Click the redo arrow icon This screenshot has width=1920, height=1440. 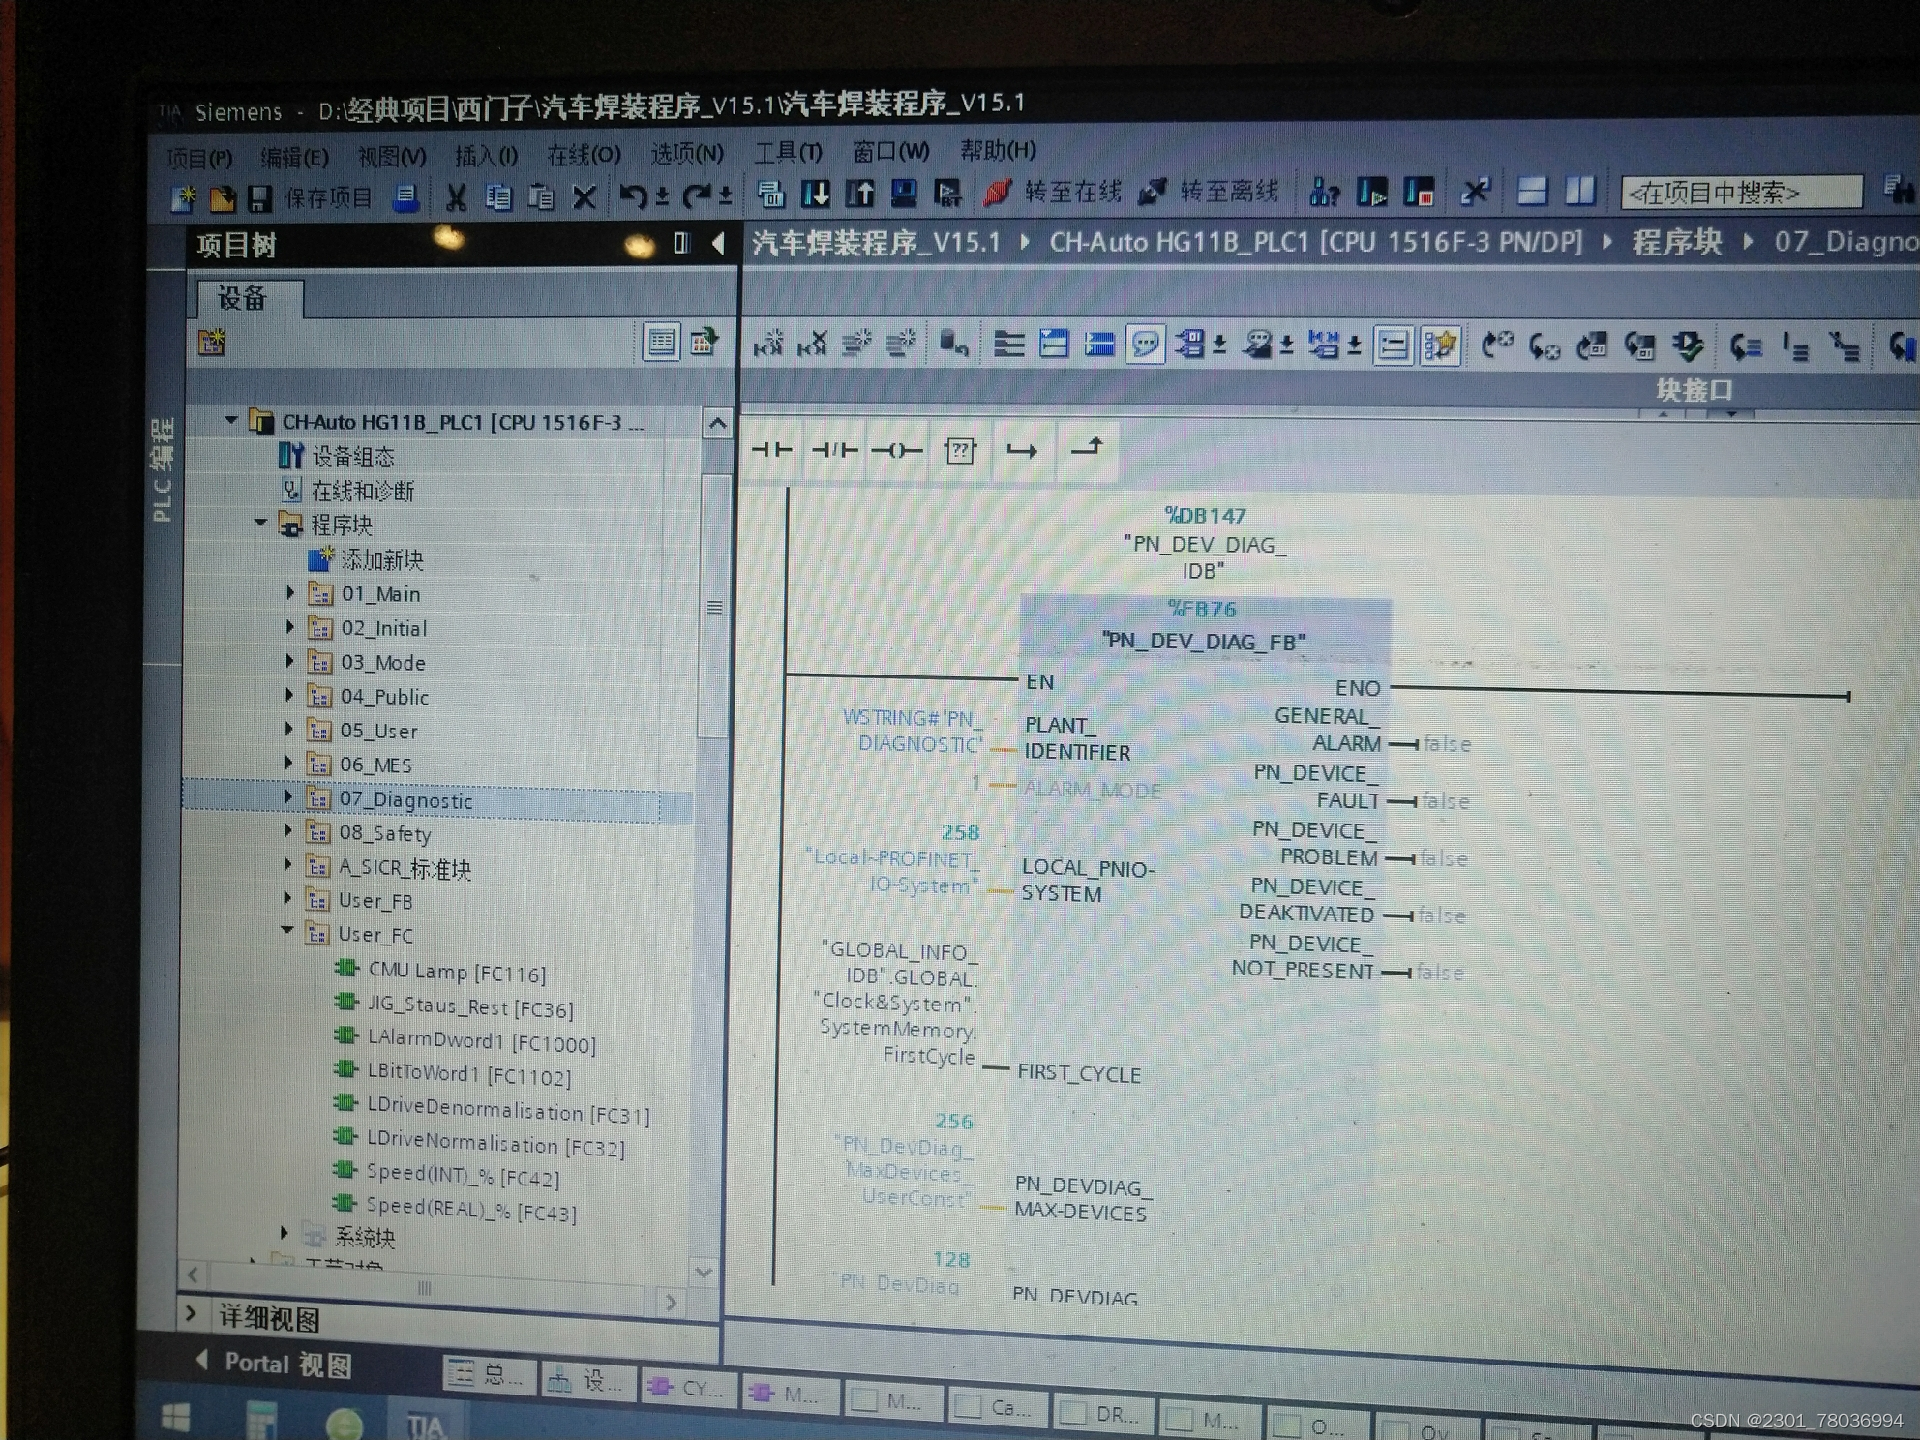(696, 195)
